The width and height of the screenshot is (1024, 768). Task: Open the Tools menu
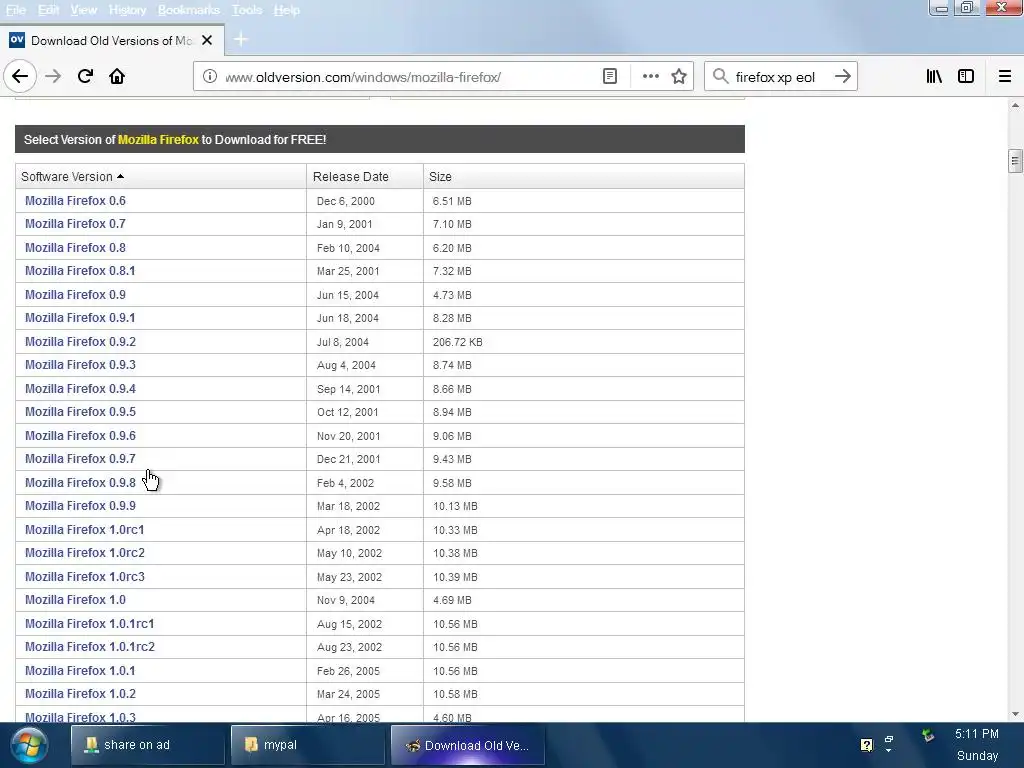[247, 10]
